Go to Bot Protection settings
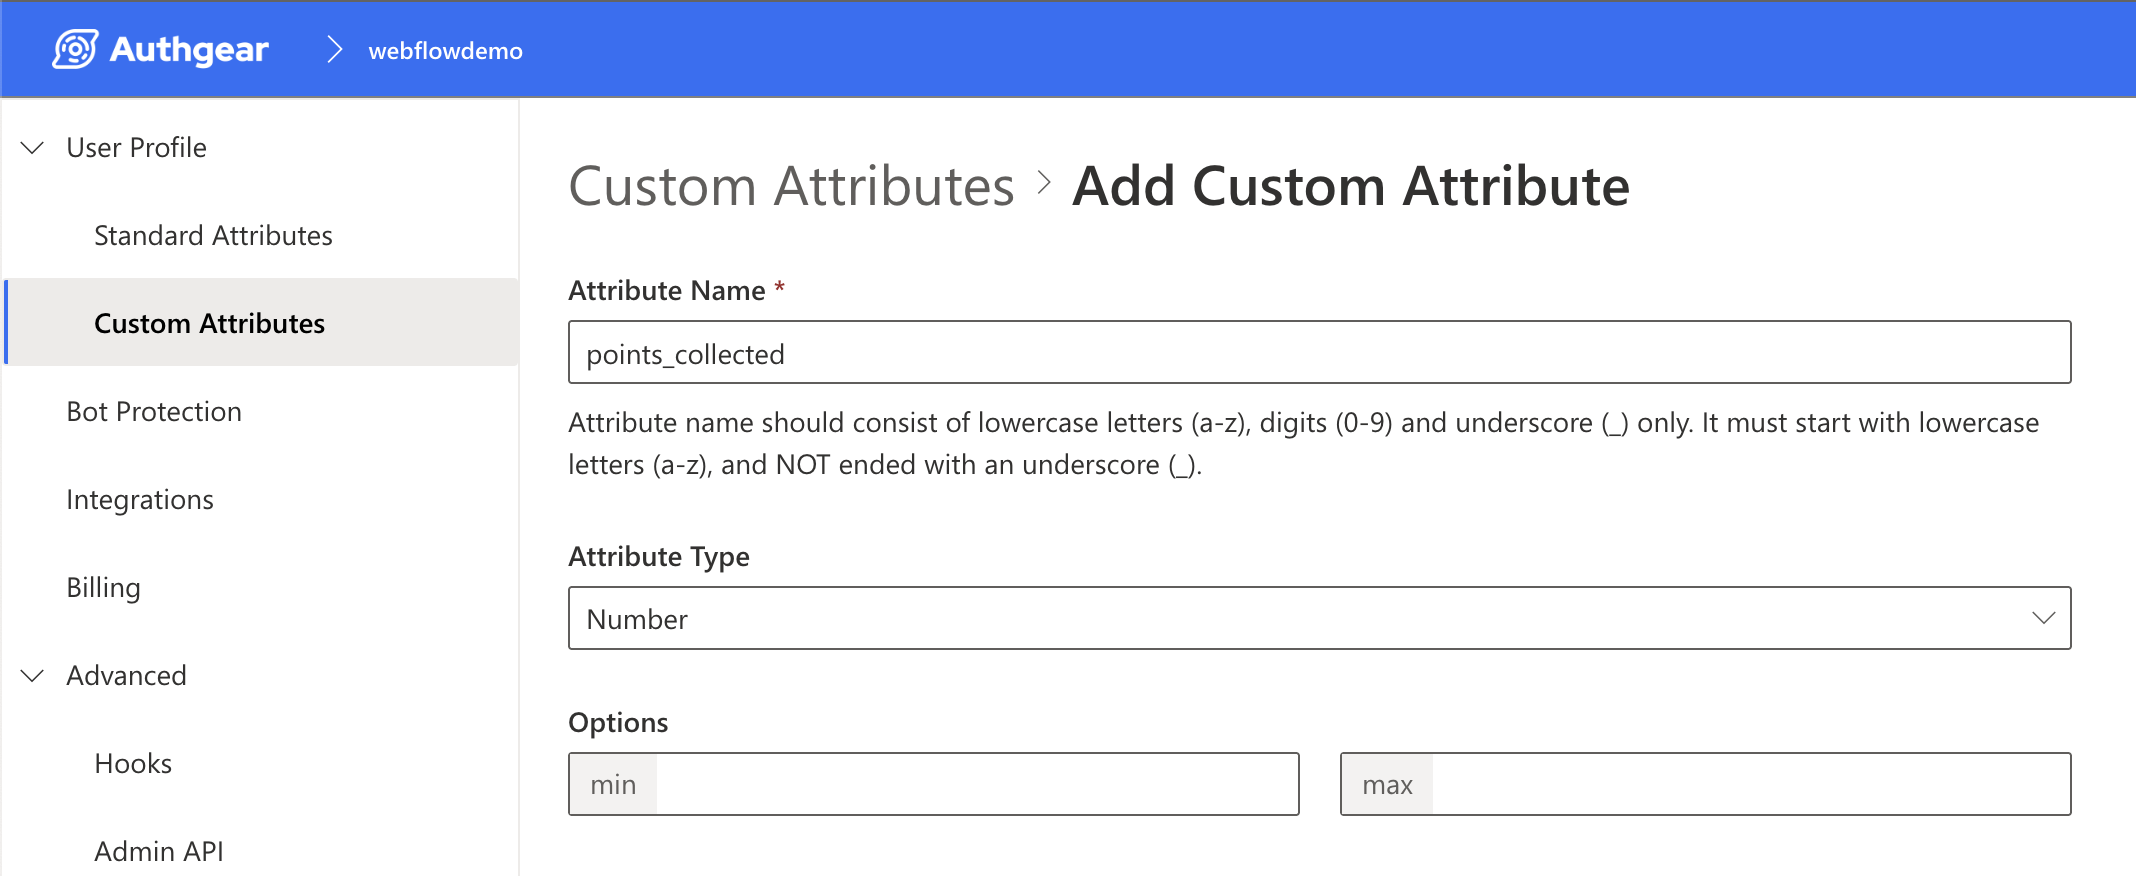The height and width of the screenshot is (876, 2136). click(154, 412)
